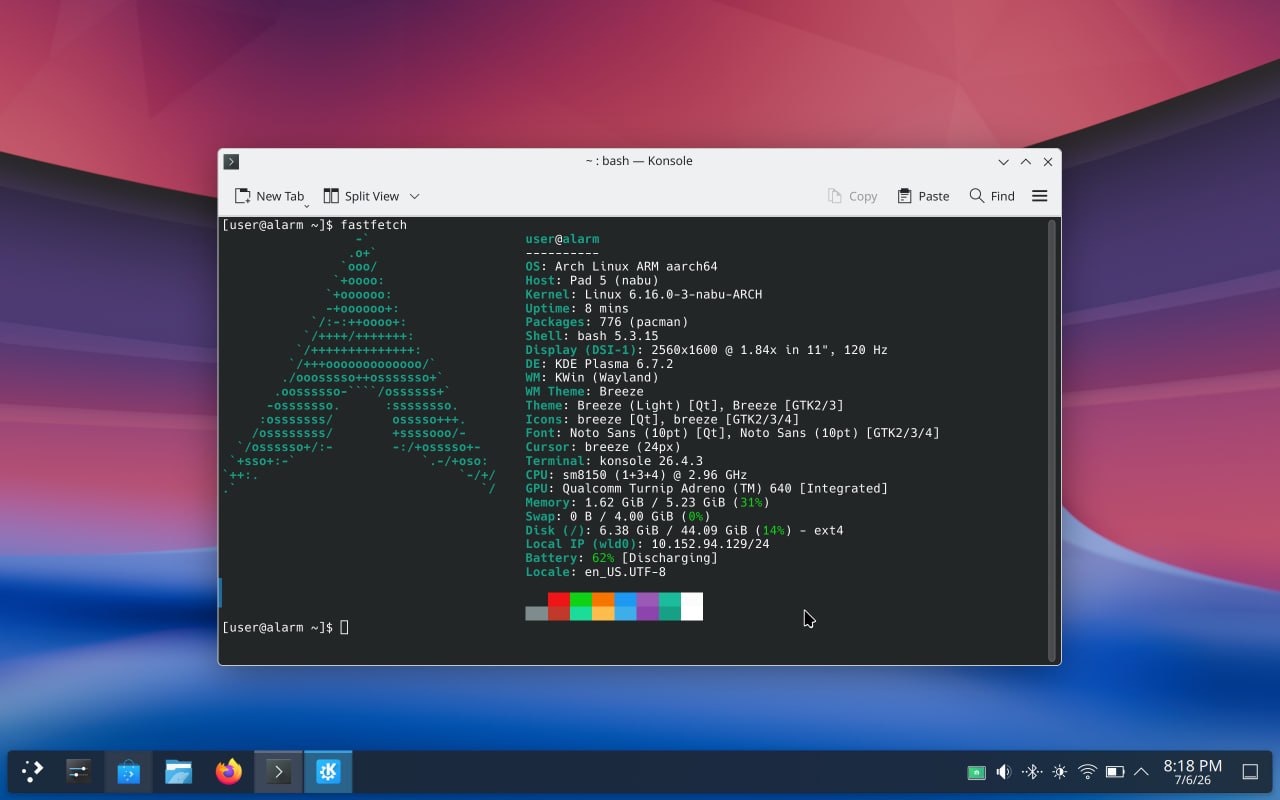Click the 'Kernel: Linux 6.16.0-3-nabu-ARCH' line
This screenshot has width=1280, height=800.
(643, 295)
